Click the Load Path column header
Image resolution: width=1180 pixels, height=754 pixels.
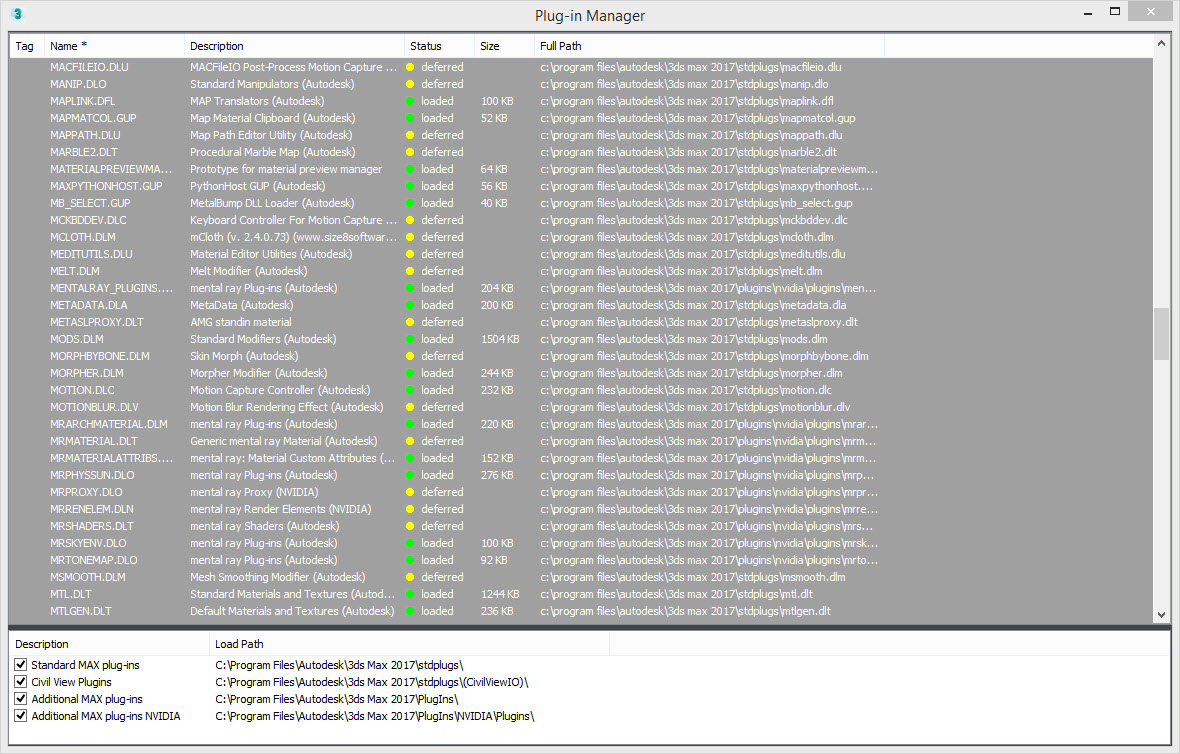click(409, 644)
